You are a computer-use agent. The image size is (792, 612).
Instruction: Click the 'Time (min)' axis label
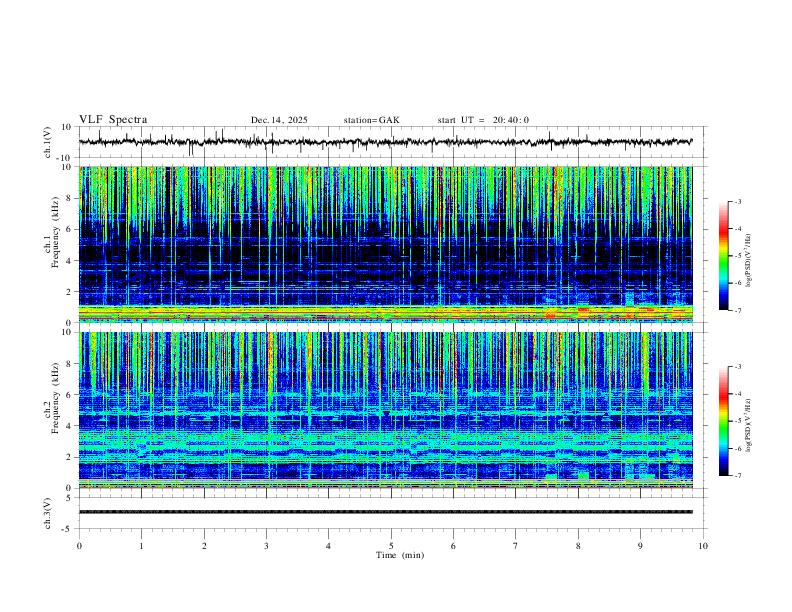click(400, 555)
